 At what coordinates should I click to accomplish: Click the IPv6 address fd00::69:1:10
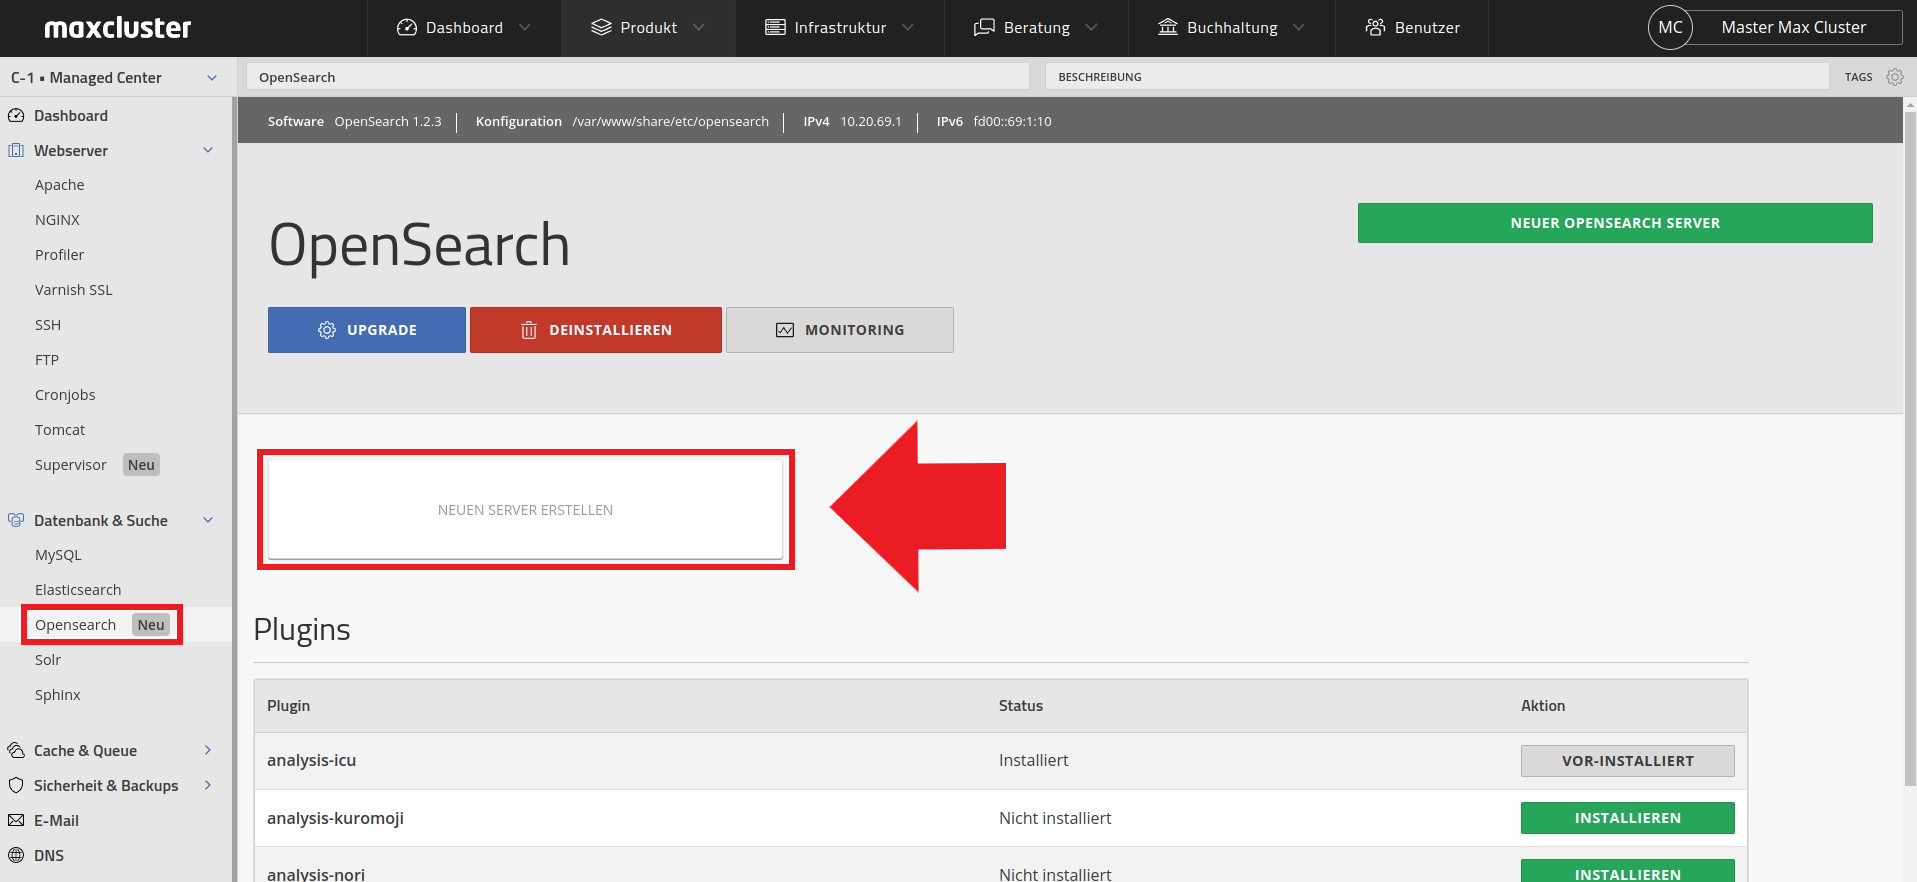(1012, 122)
